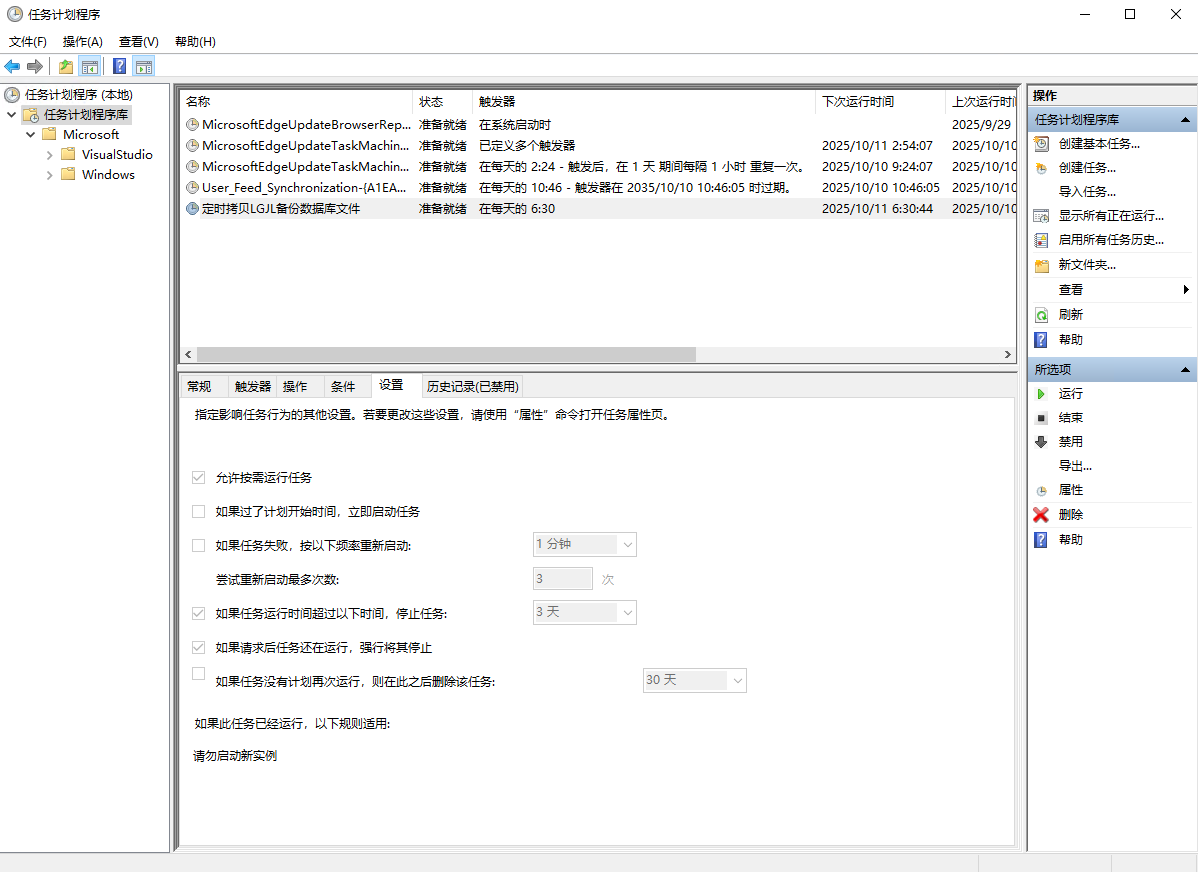Click the red X 删除 icon

[x=1041, y=515]
